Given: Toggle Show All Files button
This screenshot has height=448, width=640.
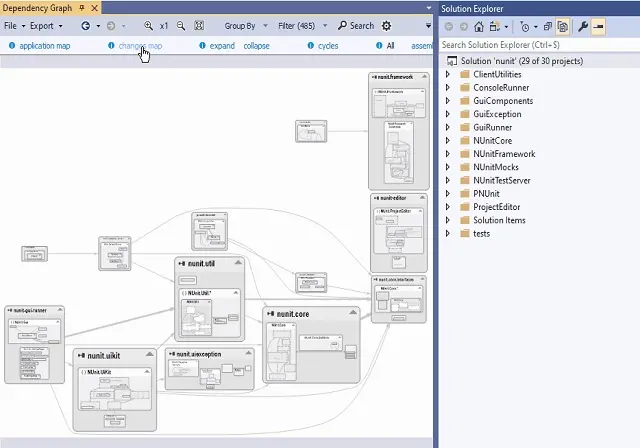Looking at the screenshot, I should click(x=564, y=26).
